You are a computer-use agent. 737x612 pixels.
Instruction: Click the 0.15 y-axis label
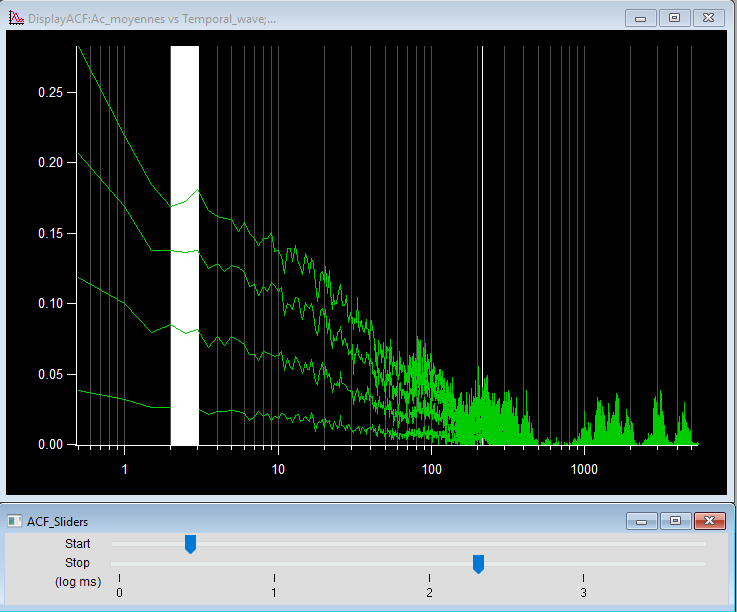tap(50, 233)
